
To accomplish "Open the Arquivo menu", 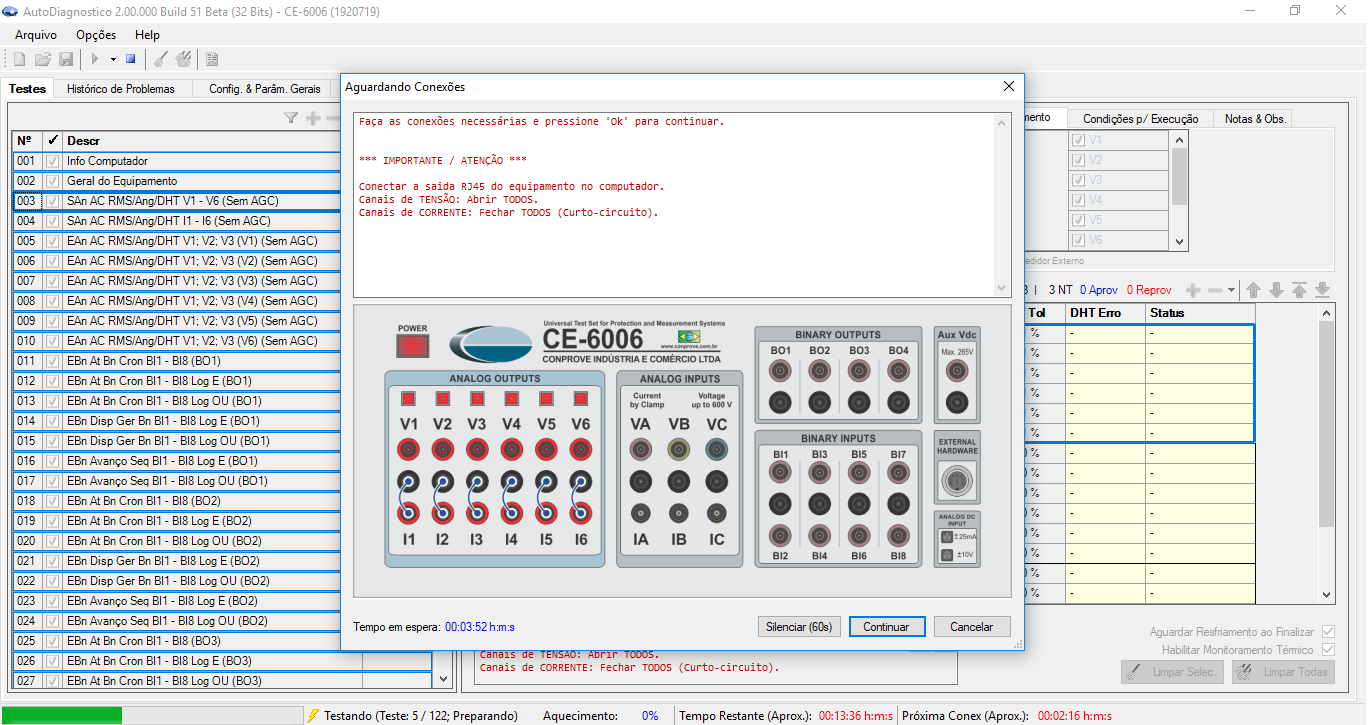I will pyautogui.click(x=36, y=35).
